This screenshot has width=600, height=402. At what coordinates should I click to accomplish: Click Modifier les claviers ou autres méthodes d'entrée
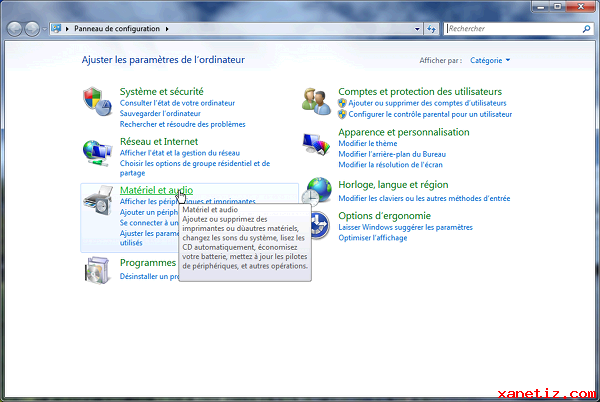pos(424,198)
